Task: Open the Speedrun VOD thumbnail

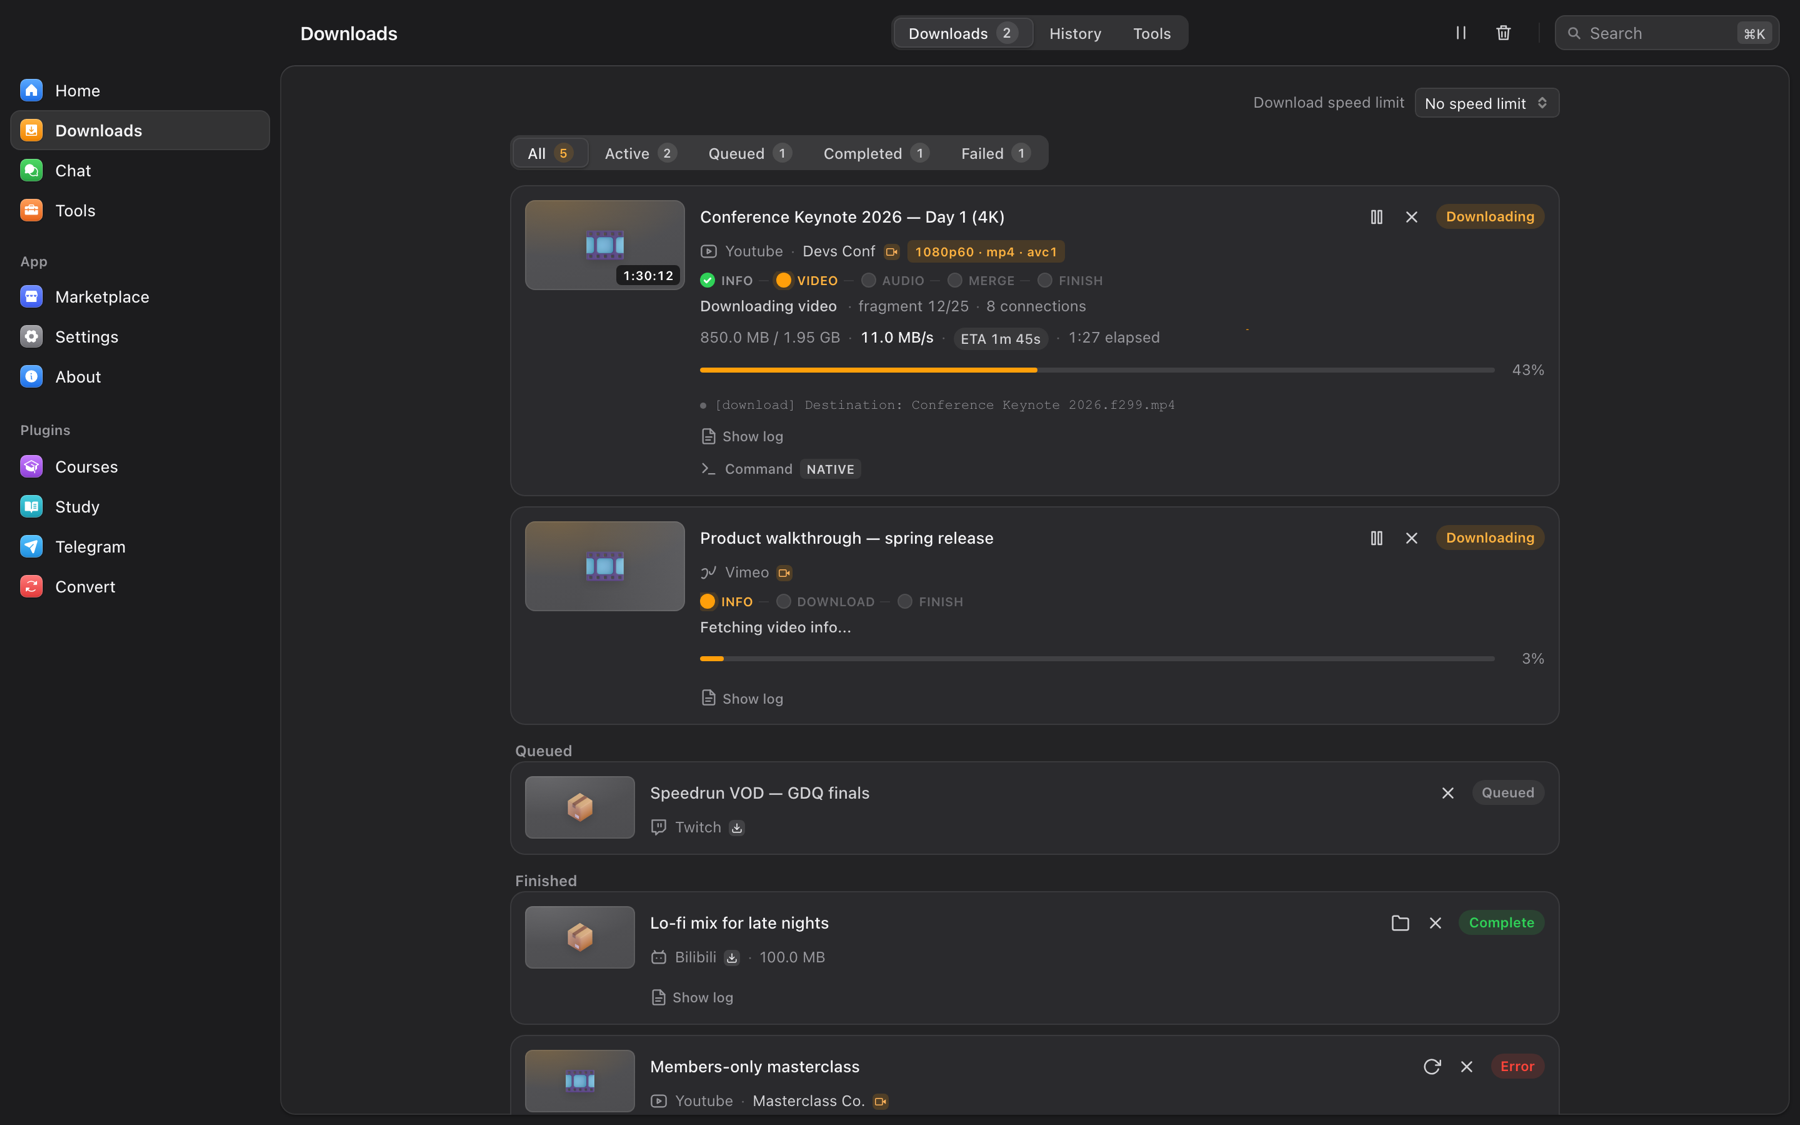Action: tap(580, 808)
